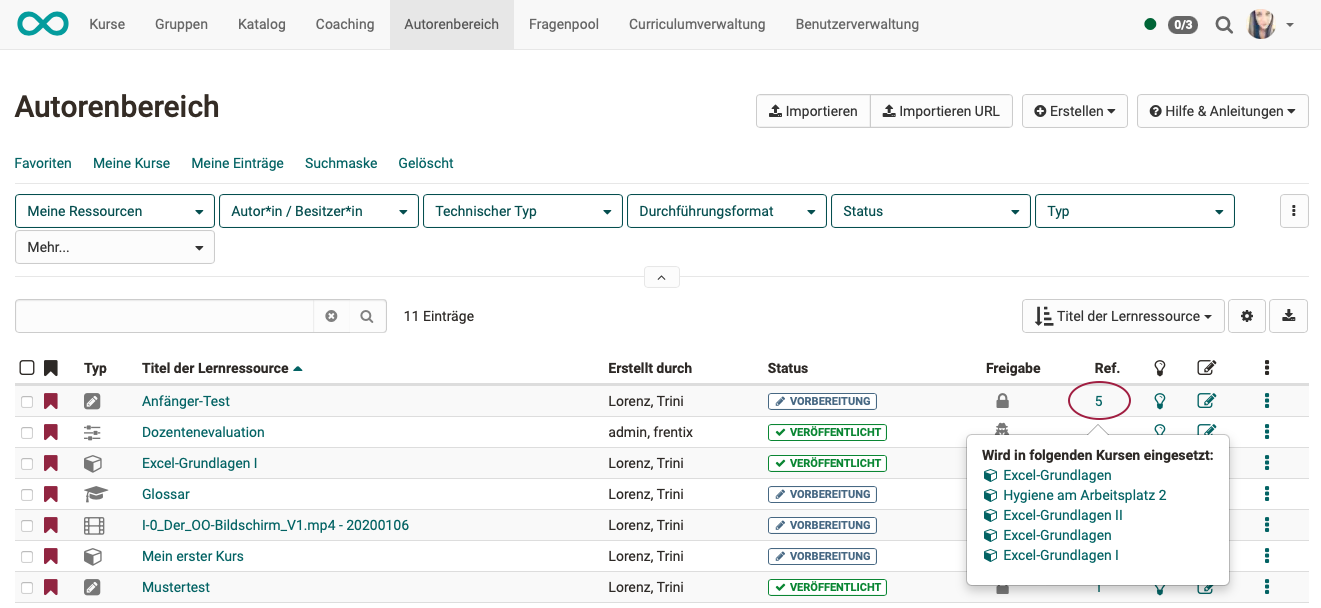The width and height of the screenshot is (1321, 608).
Task: Click the table settings gear icon
Action: (1247, 316)
